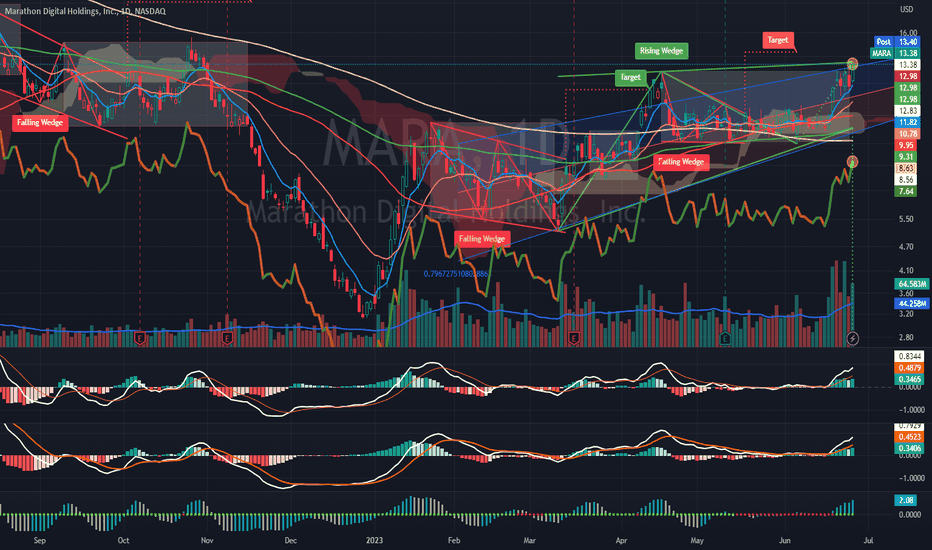Viewport: 932px width, 550px height.
Task: Click the red 9.95 price label
Action: click(908, 145)
